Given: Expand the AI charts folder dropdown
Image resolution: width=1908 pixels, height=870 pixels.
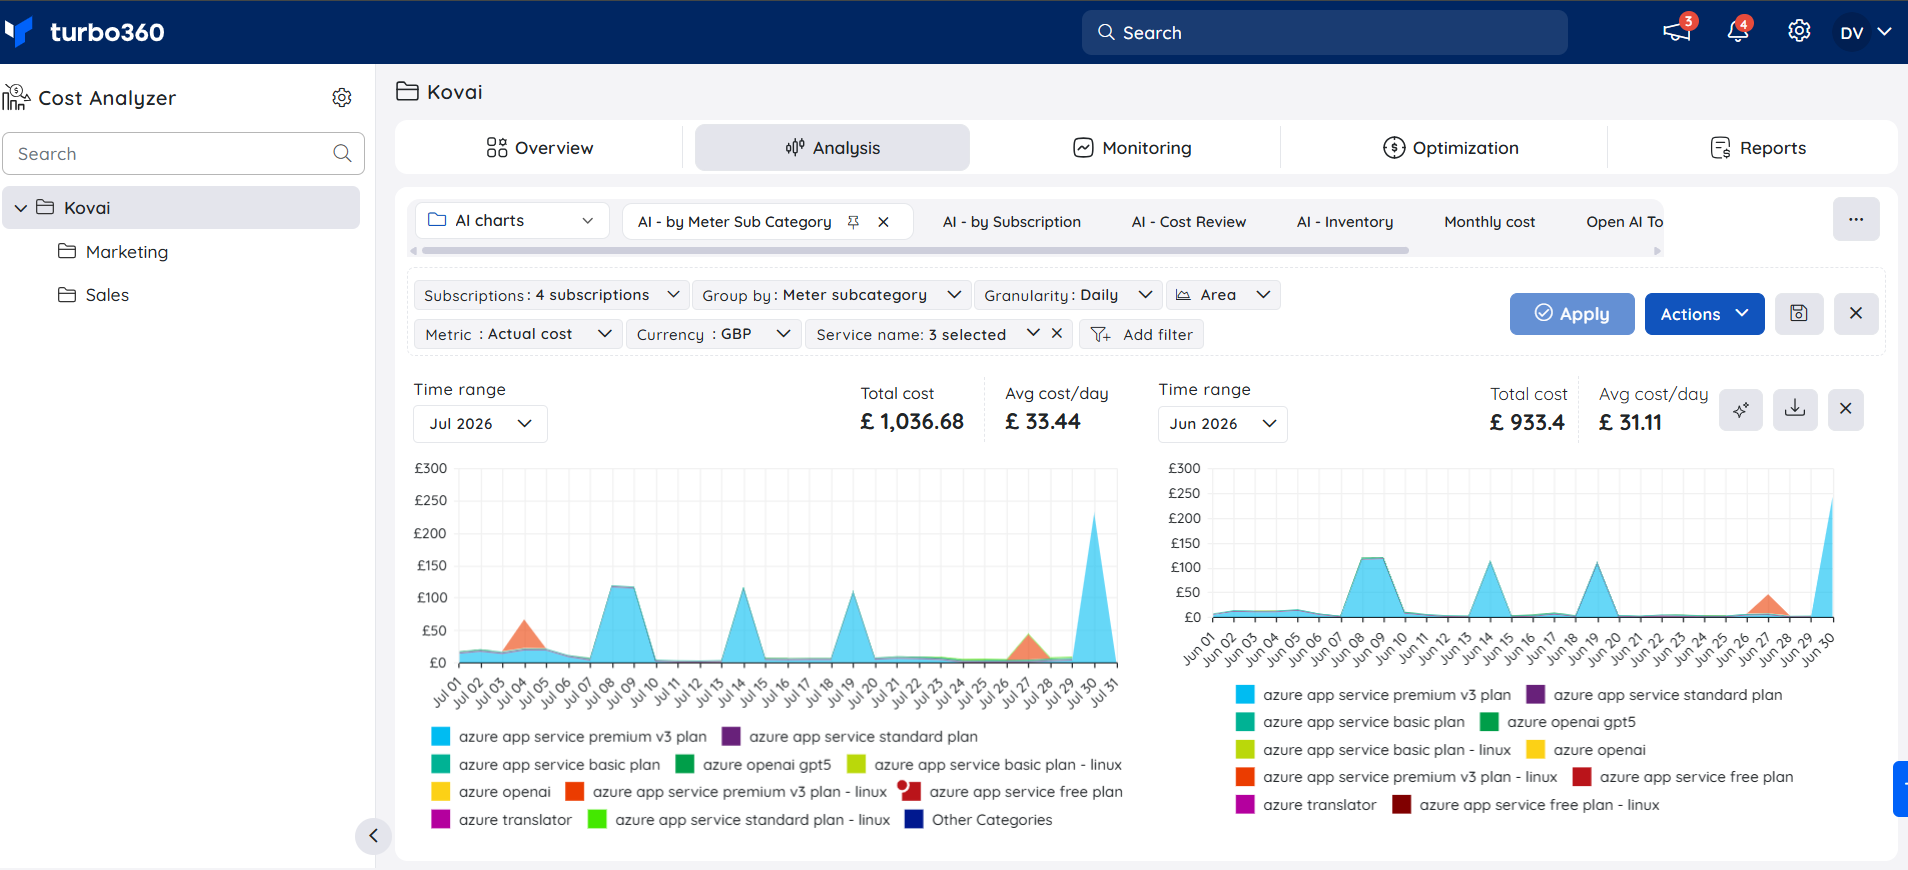Looking at the screenshot, I should (x=512, y=221).
